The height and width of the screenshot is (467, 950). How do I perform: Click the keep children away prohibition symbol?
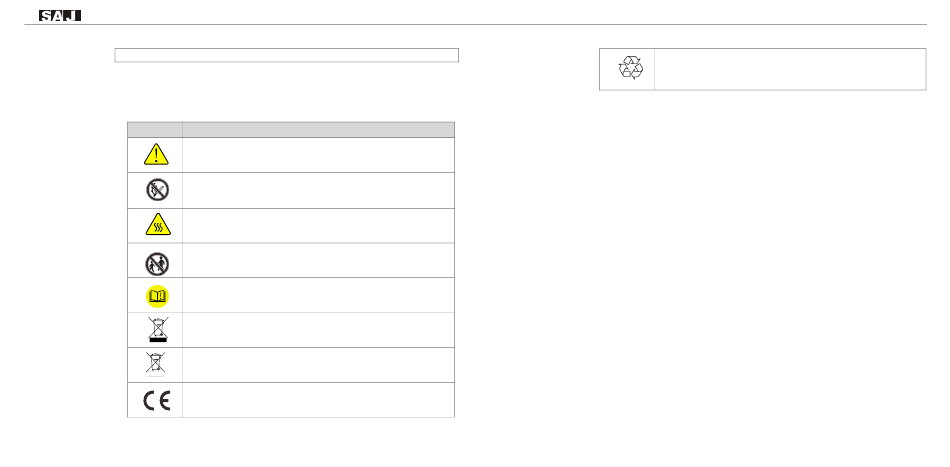(157, 263)
